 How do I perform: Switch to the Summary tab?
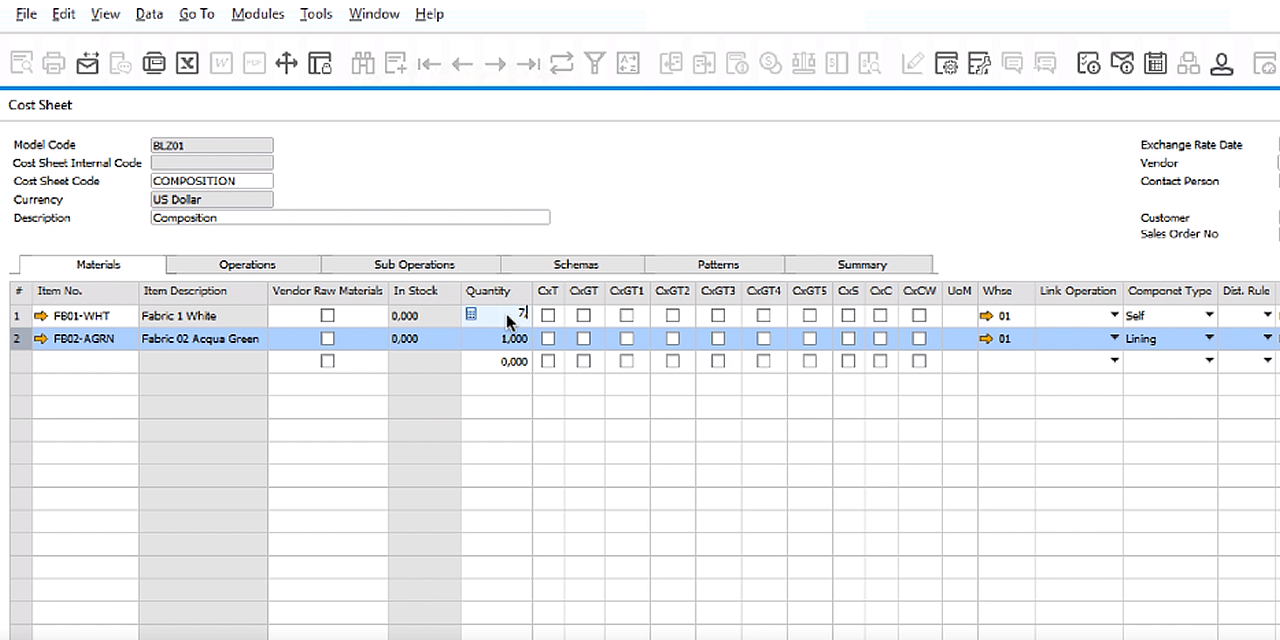861,265
